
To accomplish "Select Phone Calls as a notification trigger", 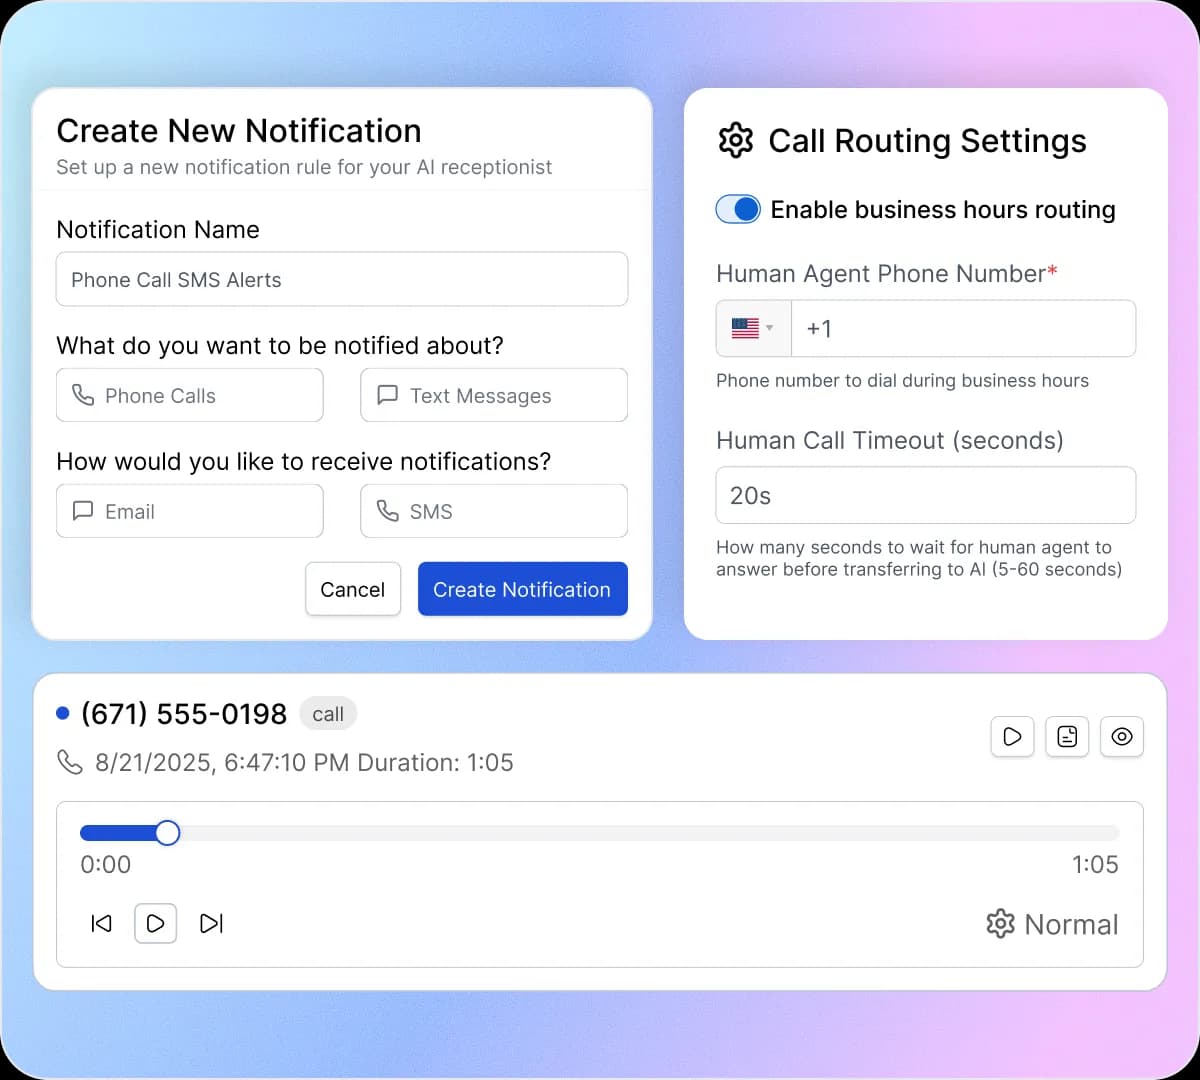I will [189, 395].
